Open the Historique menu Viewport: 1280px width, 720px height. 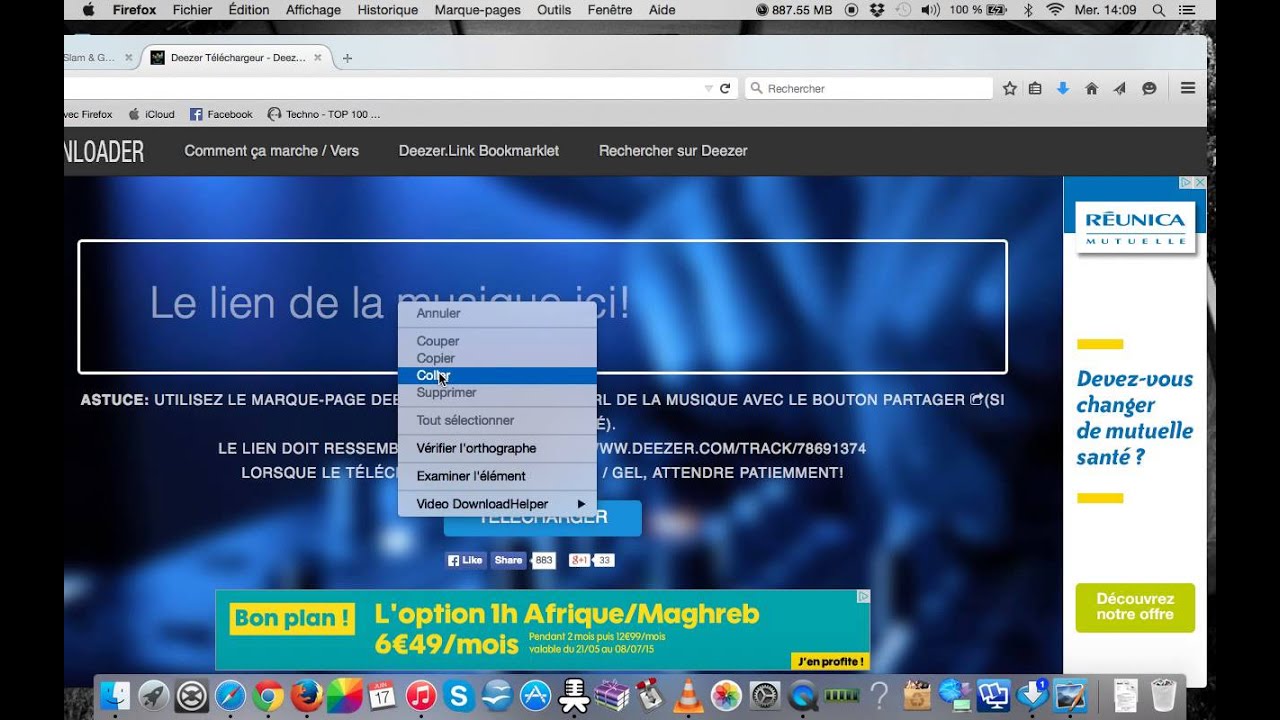pyautogui.click(x=388, y=10)
